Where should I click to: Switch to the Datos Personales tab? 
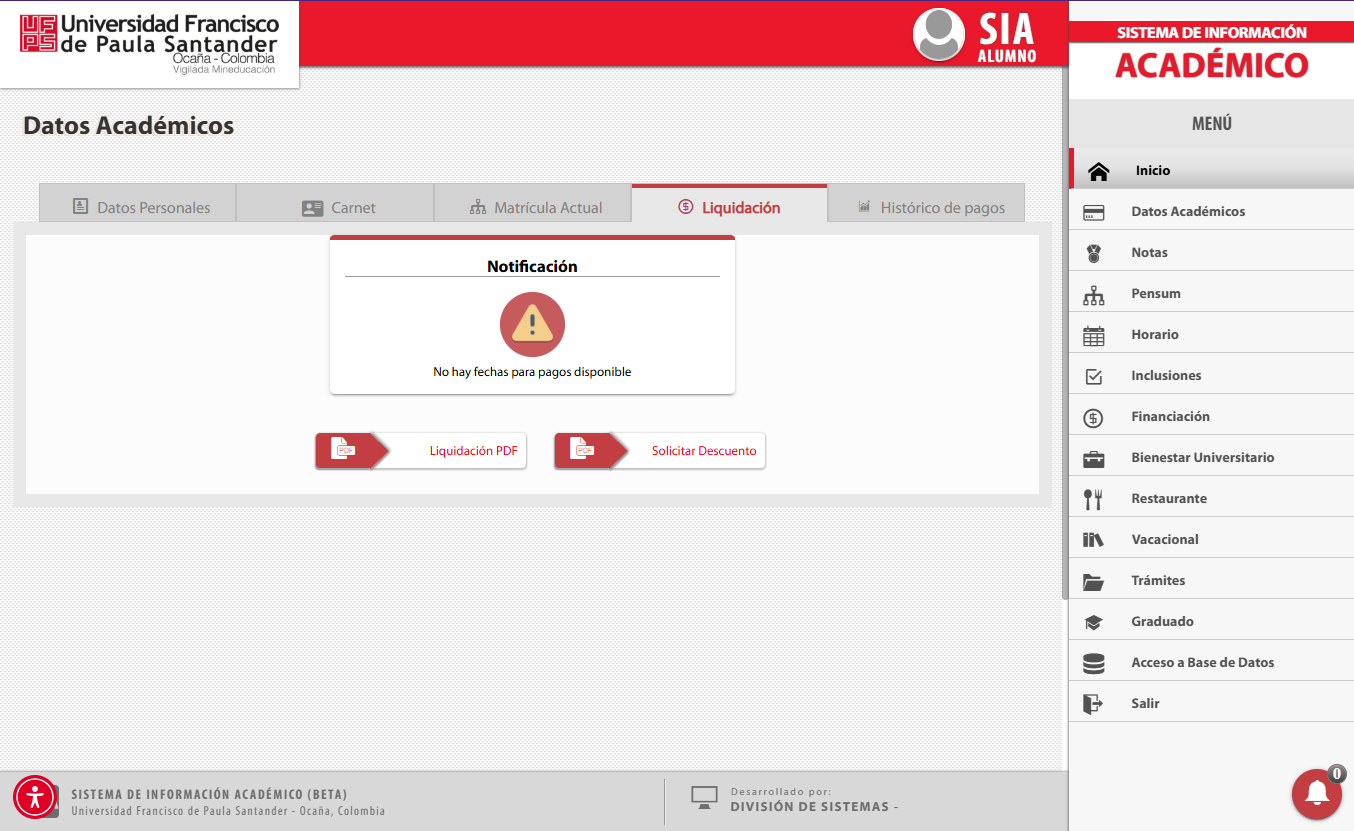[138, 204]
